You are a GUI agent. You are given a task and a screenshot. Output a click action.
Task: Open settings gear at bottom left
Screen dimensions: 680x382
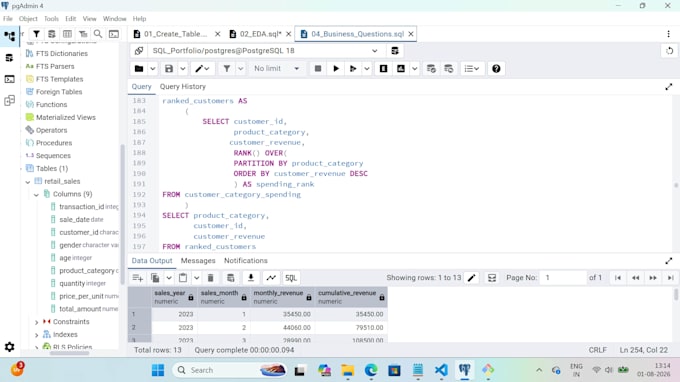pyautogui.click(x=10, y=347)
